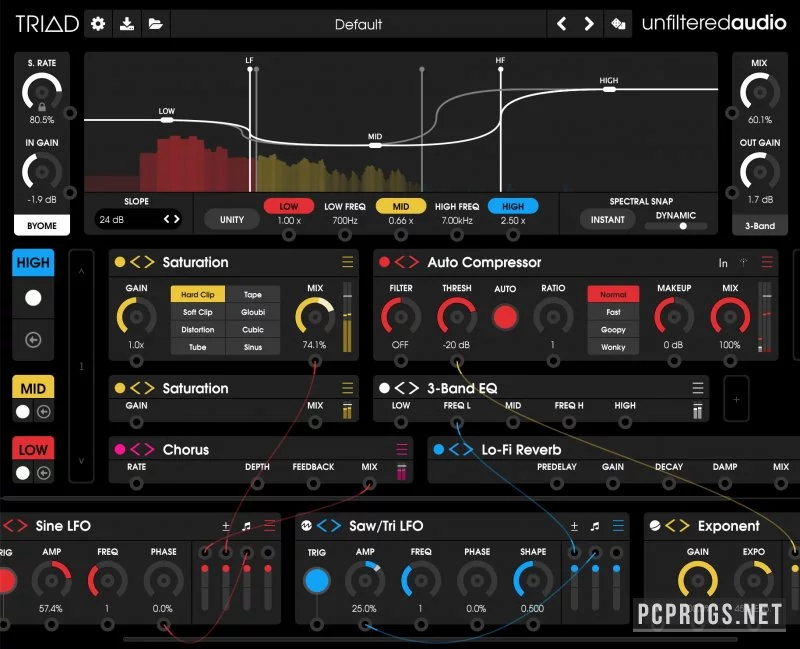Click the add module plus slot
Viewport: 800px width, 649px height.
tap(736, 400)
